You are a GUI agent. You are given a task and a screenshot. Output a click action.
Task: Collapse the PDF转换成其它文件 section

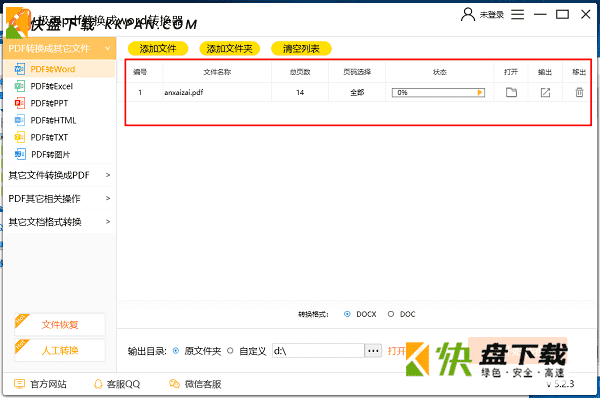[59, 49]
